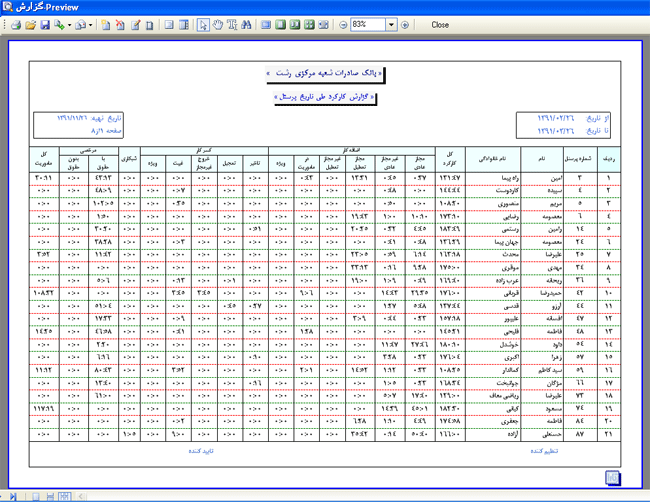Click the page icon at report bottom right

(x=612, y=477)
